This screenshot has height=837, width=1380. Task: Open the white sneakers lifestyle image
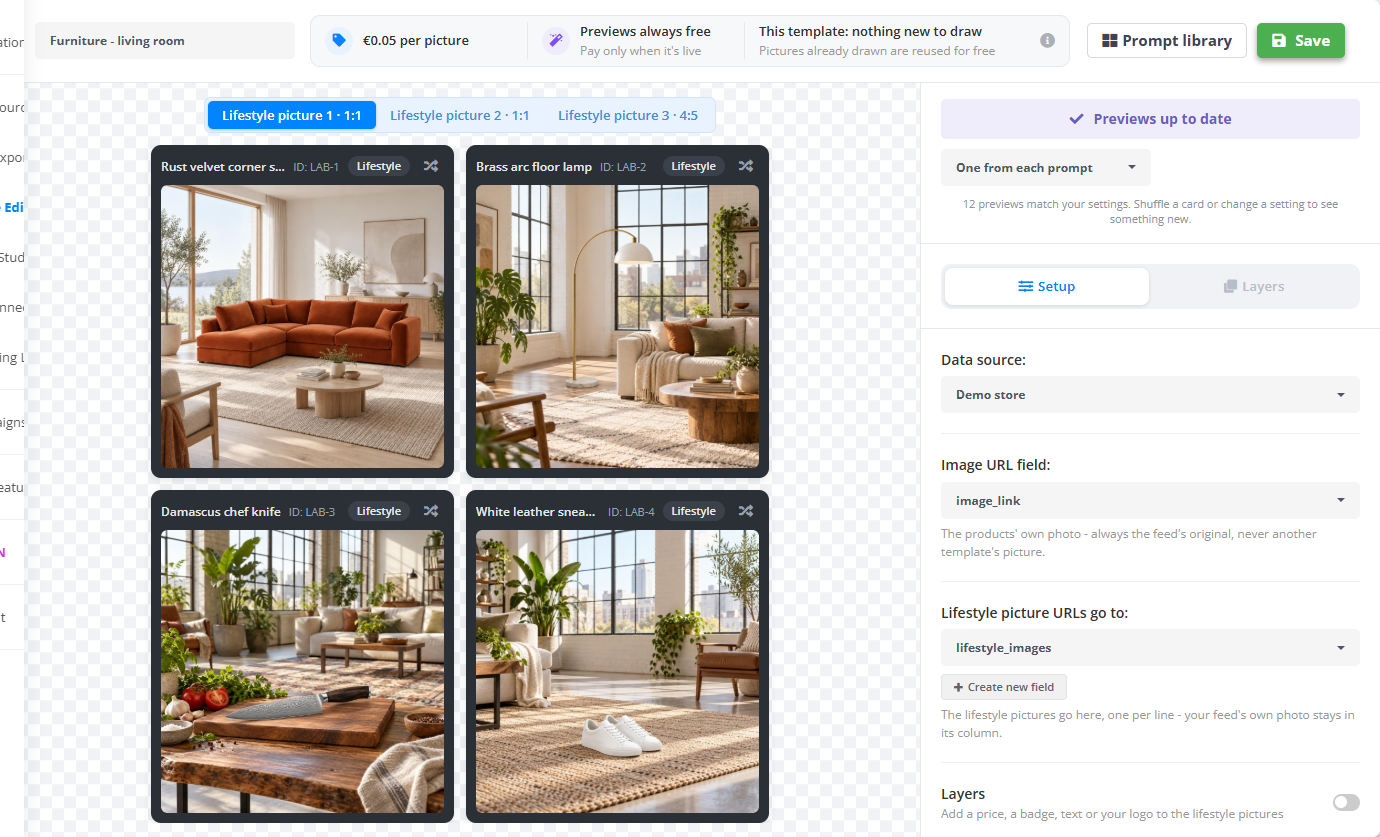tap(617, 671)
